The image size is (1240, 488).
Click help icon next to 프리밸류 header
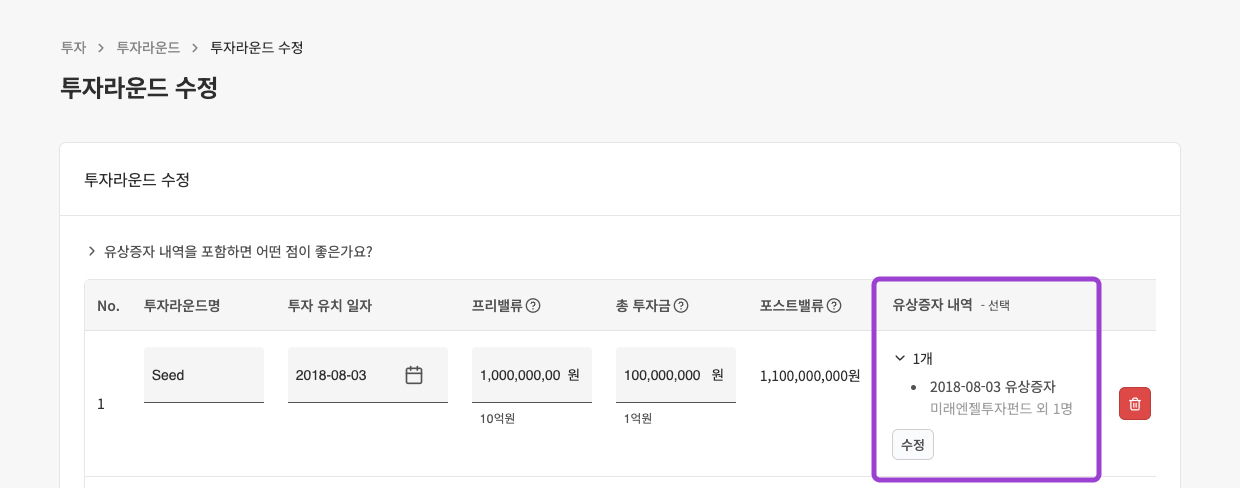point(533,306)
